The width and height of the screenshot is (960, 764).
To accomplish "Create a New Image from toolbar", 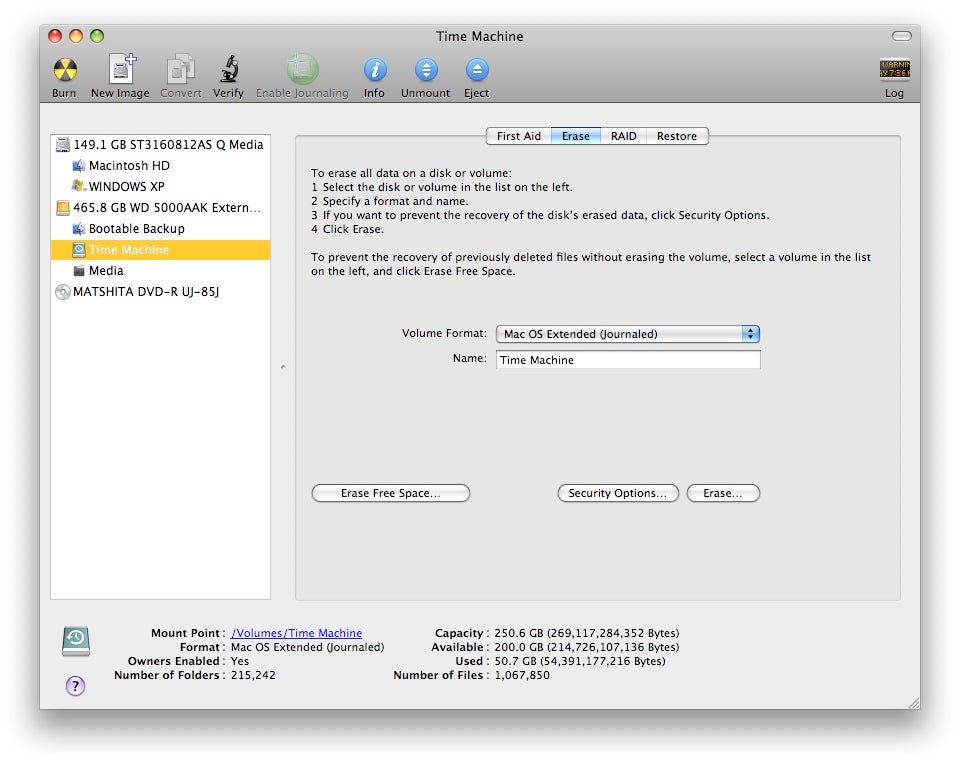I will (x=120, y=71).
